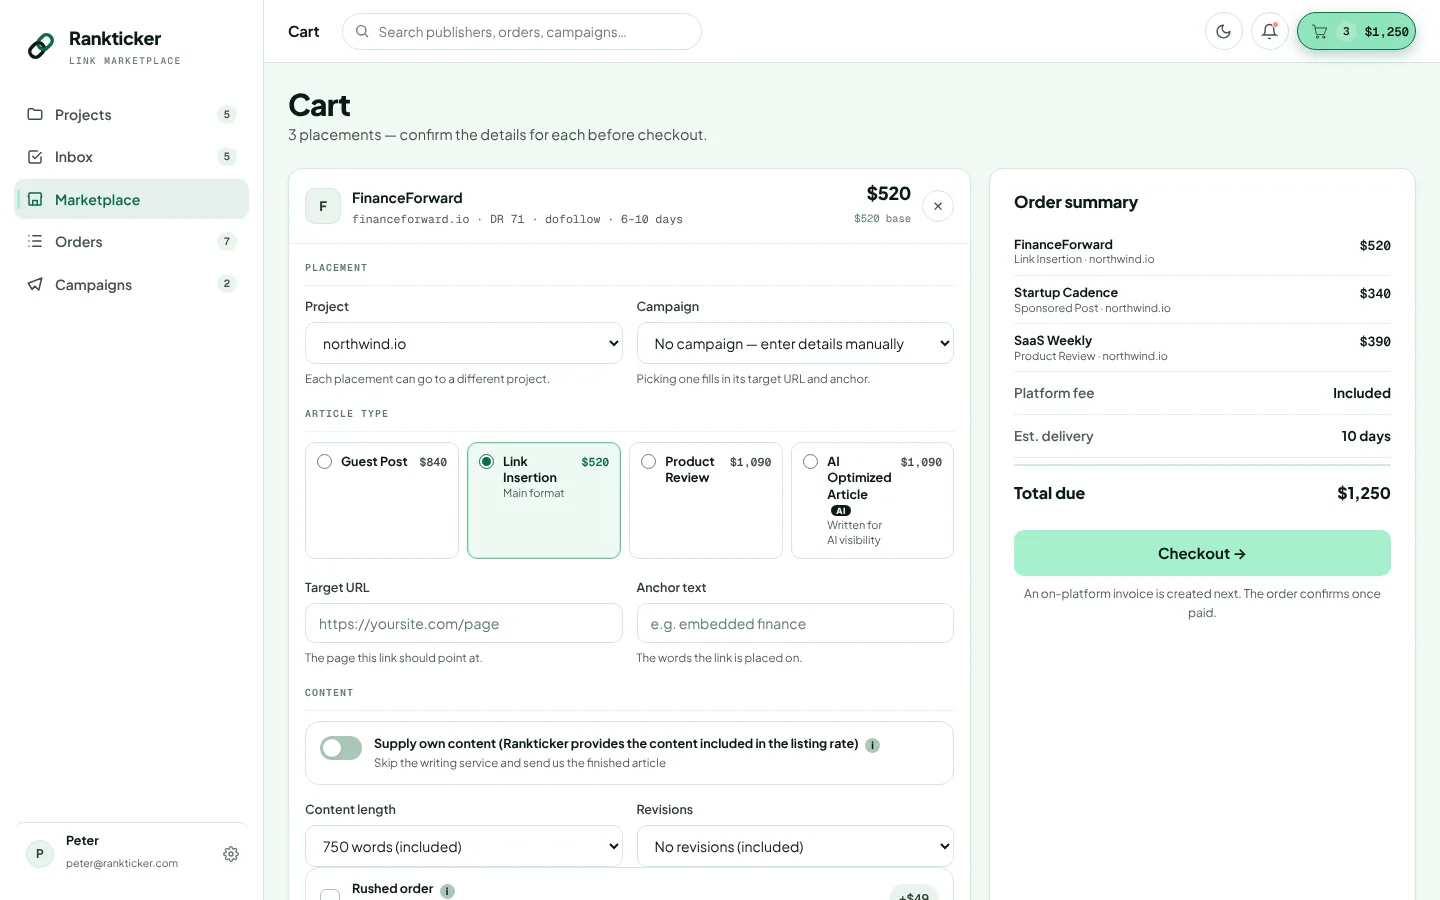1440x900 pixels.
Task: Click the Campaigns megaphone icon
Action: click(x=35, y=284)
